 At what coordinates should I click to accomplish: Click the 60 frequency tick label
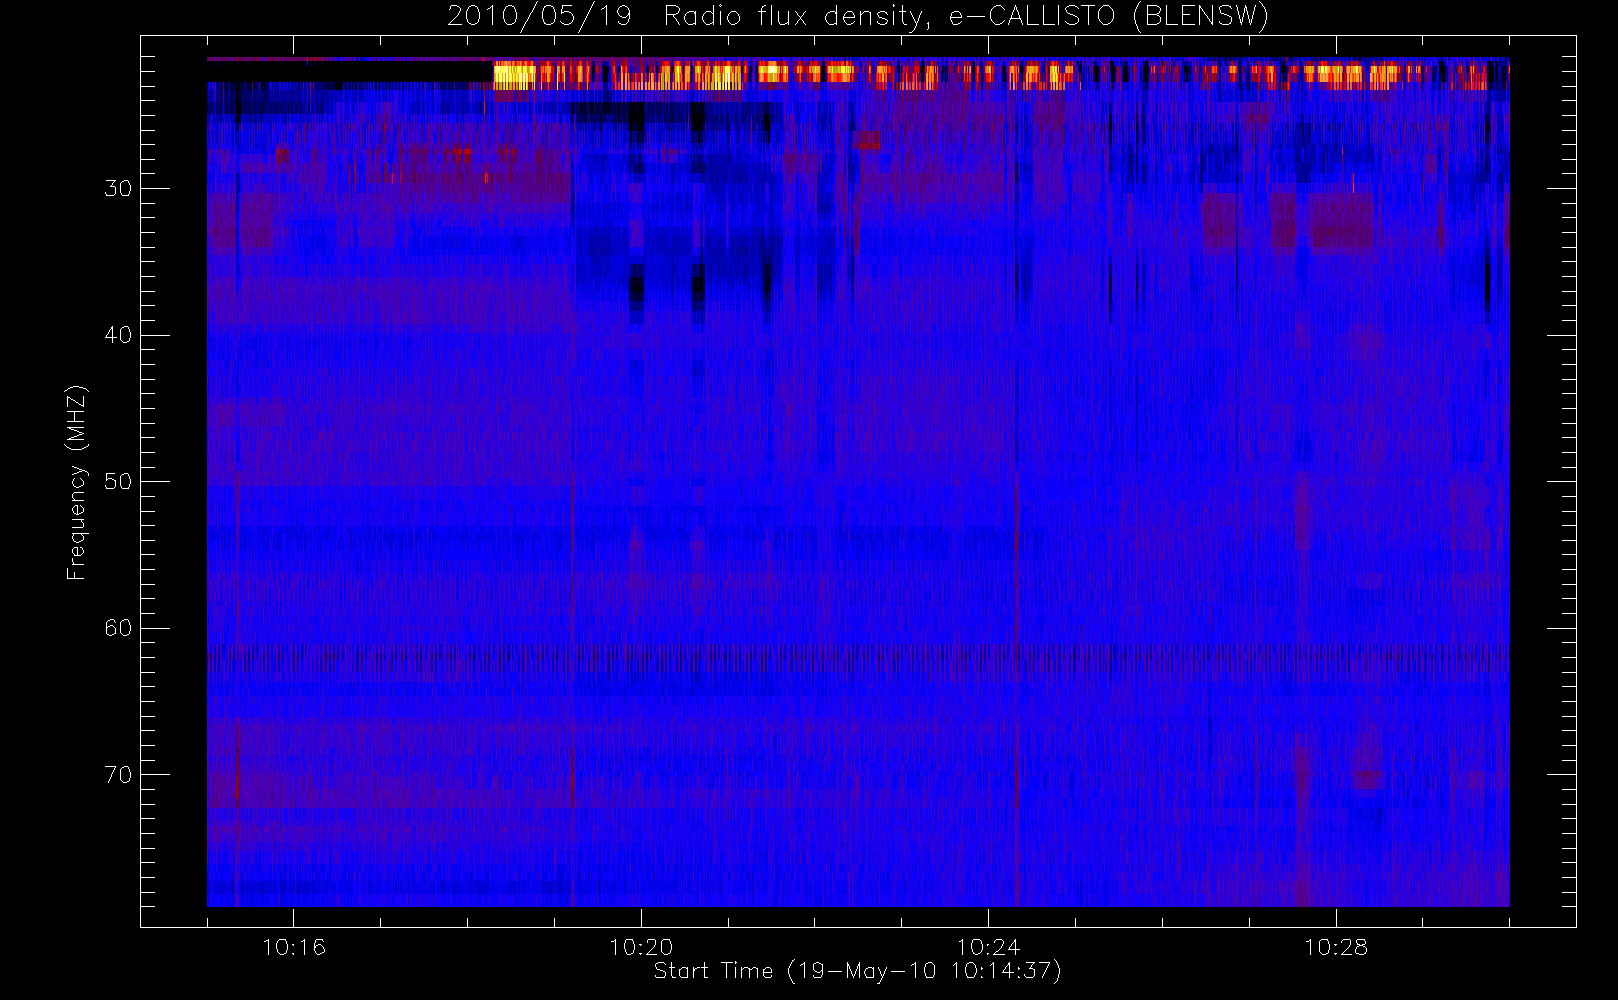(x=118, y=628)
